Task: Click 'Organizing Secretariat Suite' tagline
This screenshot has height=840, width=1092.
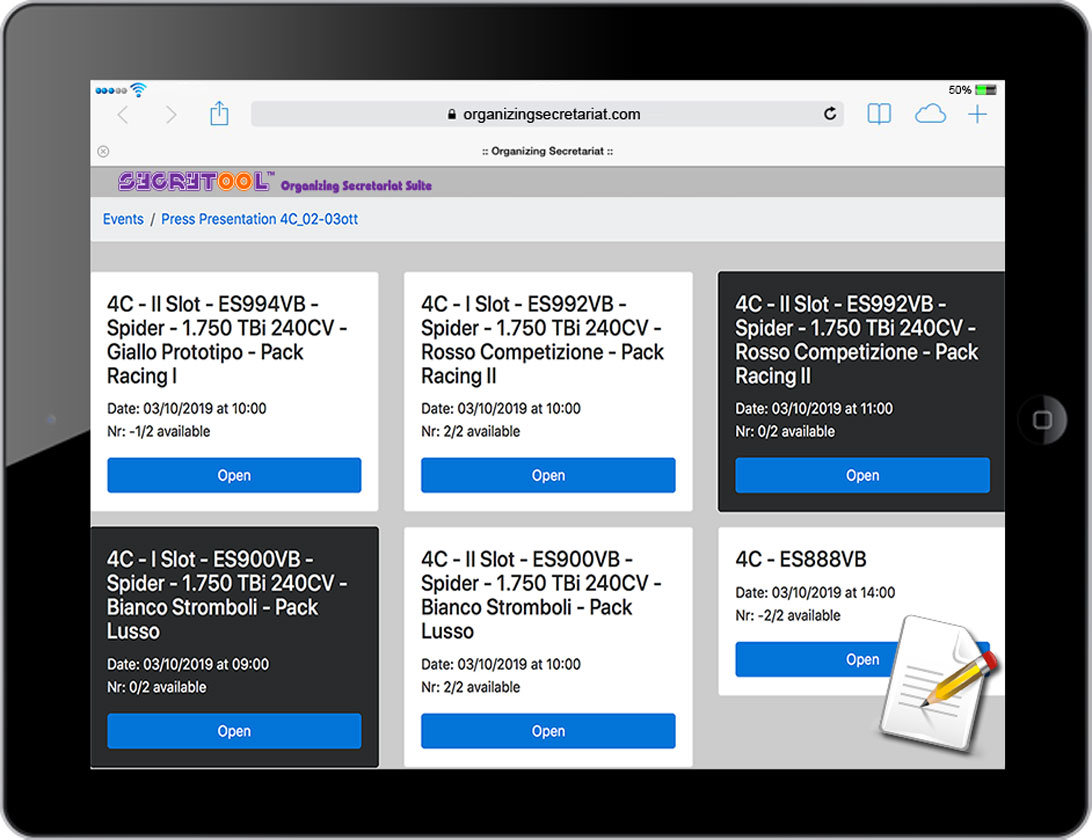Action: (356, 185)
